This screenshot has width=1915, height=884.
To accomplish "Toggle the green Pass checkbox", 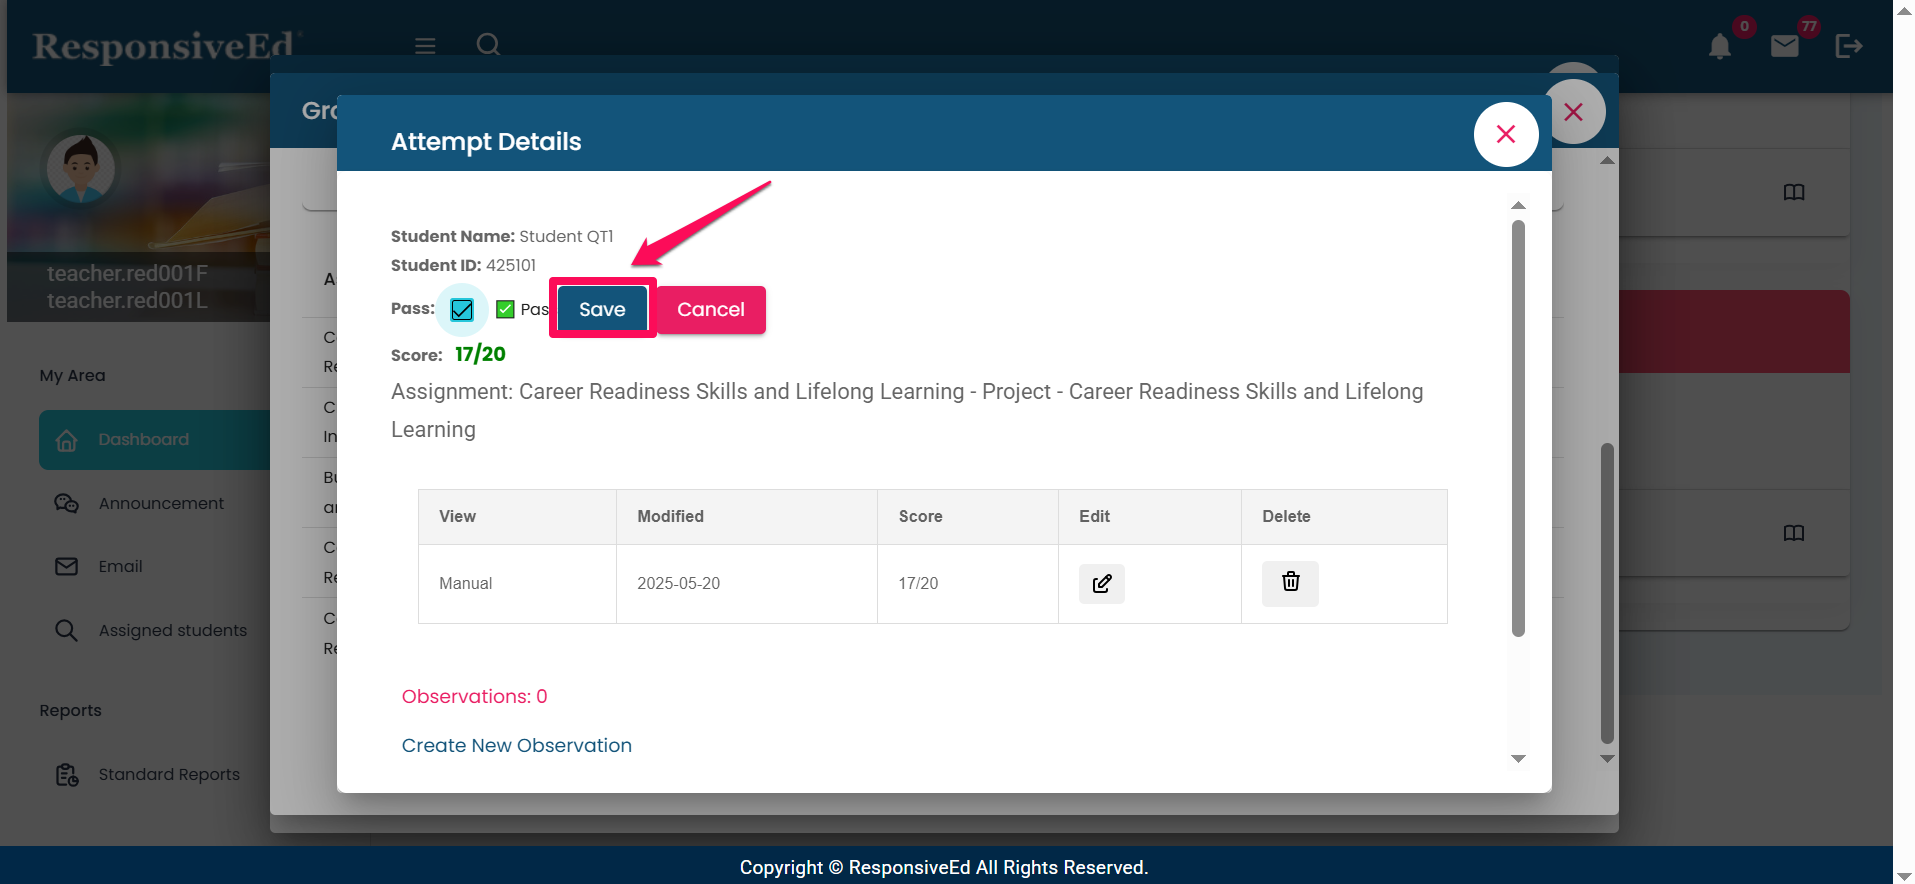I will pyautogui.click(x=506, y=310).
